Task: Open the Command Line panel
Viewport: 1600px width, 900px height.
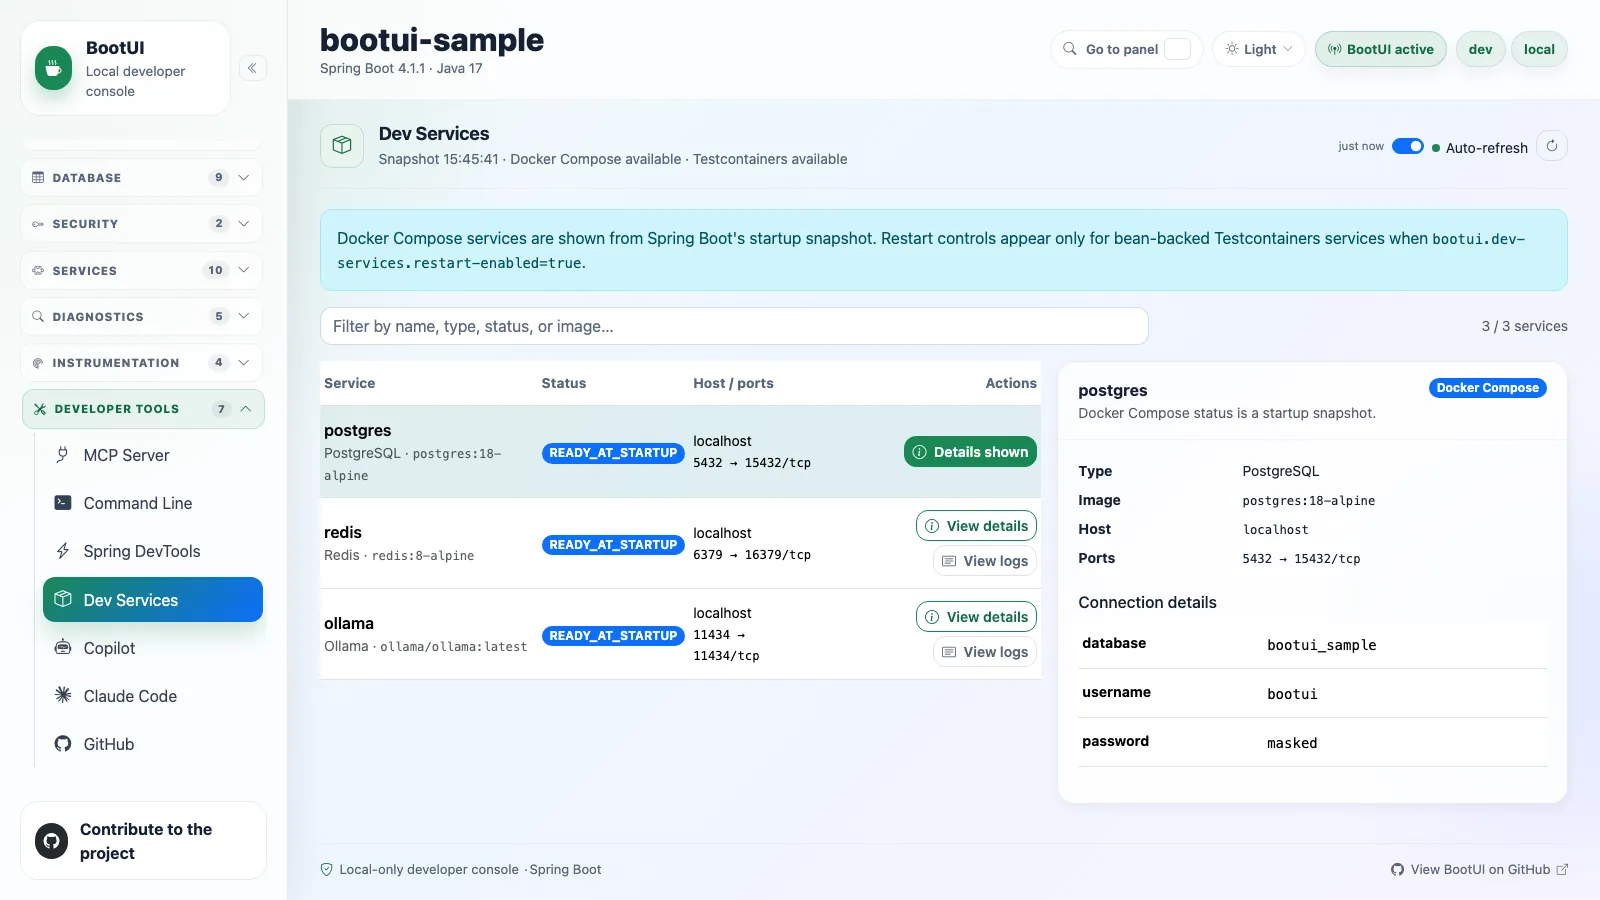Action: coord(152,503)
